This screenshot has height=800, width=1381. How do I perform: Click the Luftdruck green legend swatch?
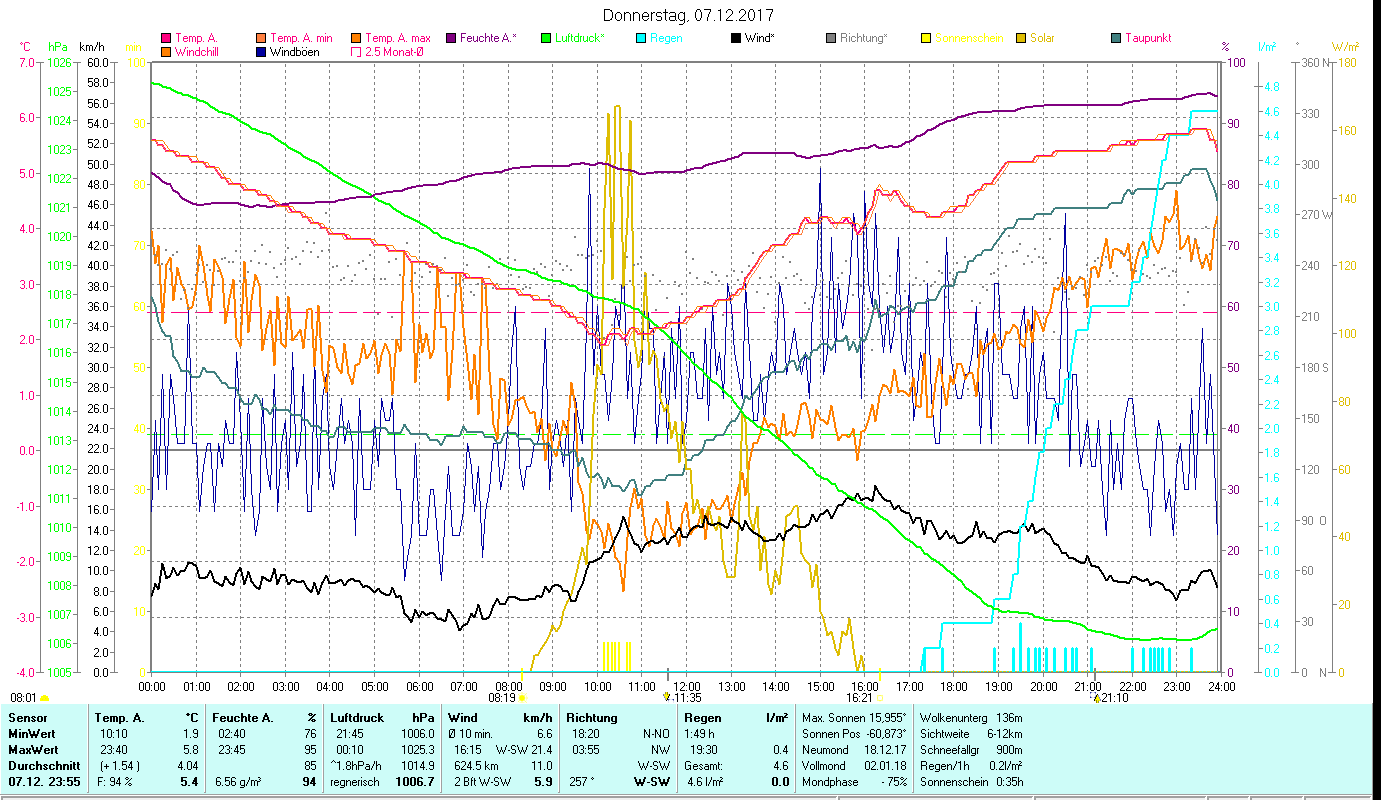click(545, 38)
